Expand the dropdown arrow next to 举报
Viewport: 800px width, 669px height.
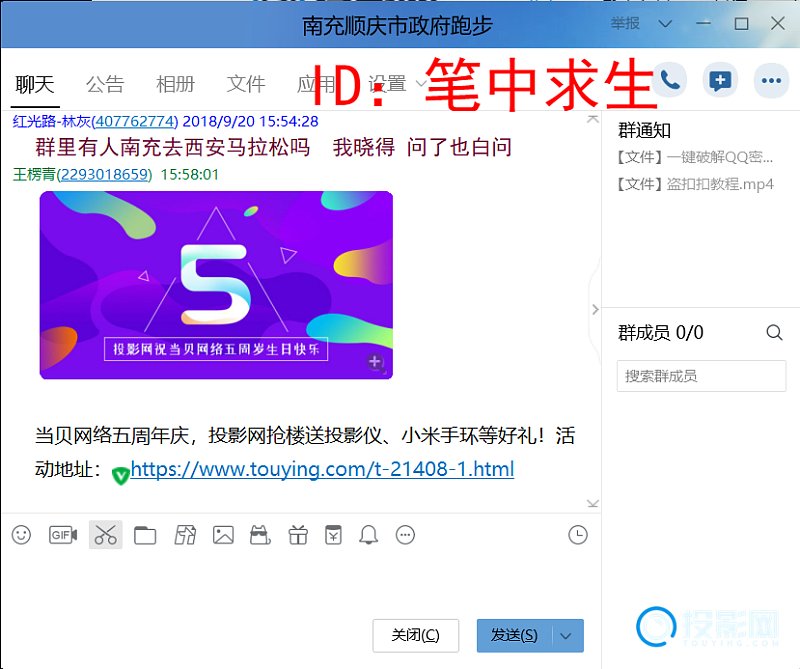tap(665, 23)
